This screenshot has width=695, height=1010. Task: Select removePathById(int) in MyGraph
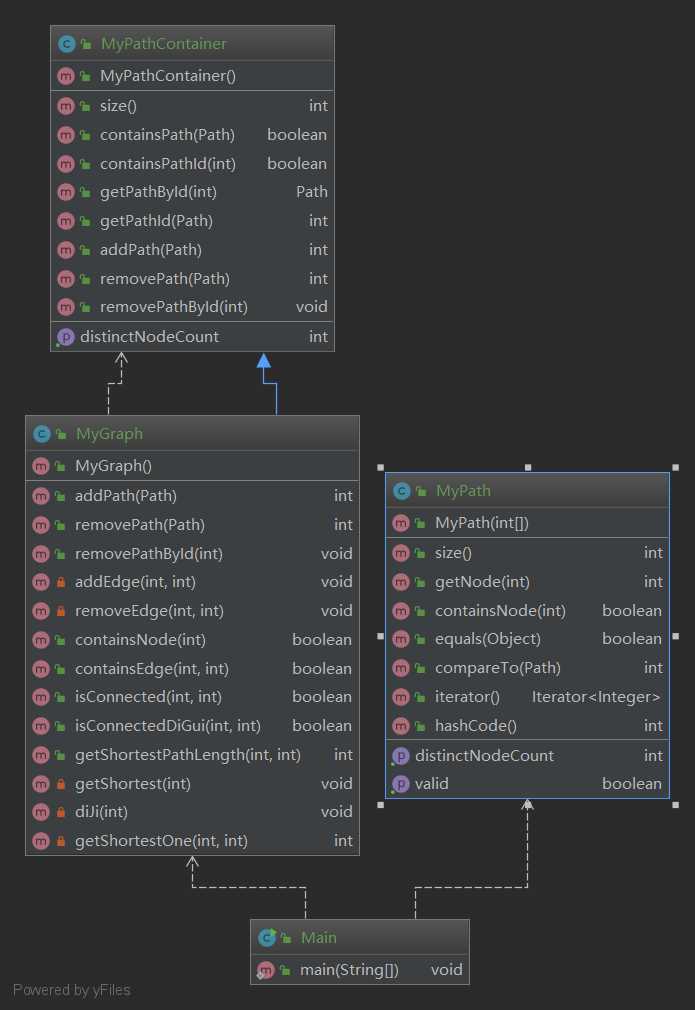pos(192,553)
